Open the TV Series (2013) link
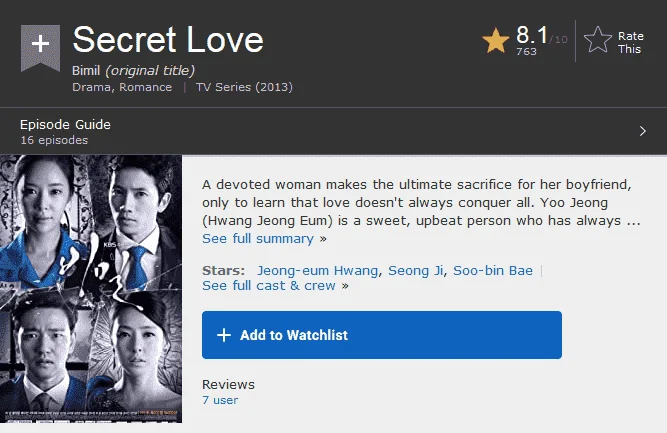667x433 pixels. coord(244,87)
